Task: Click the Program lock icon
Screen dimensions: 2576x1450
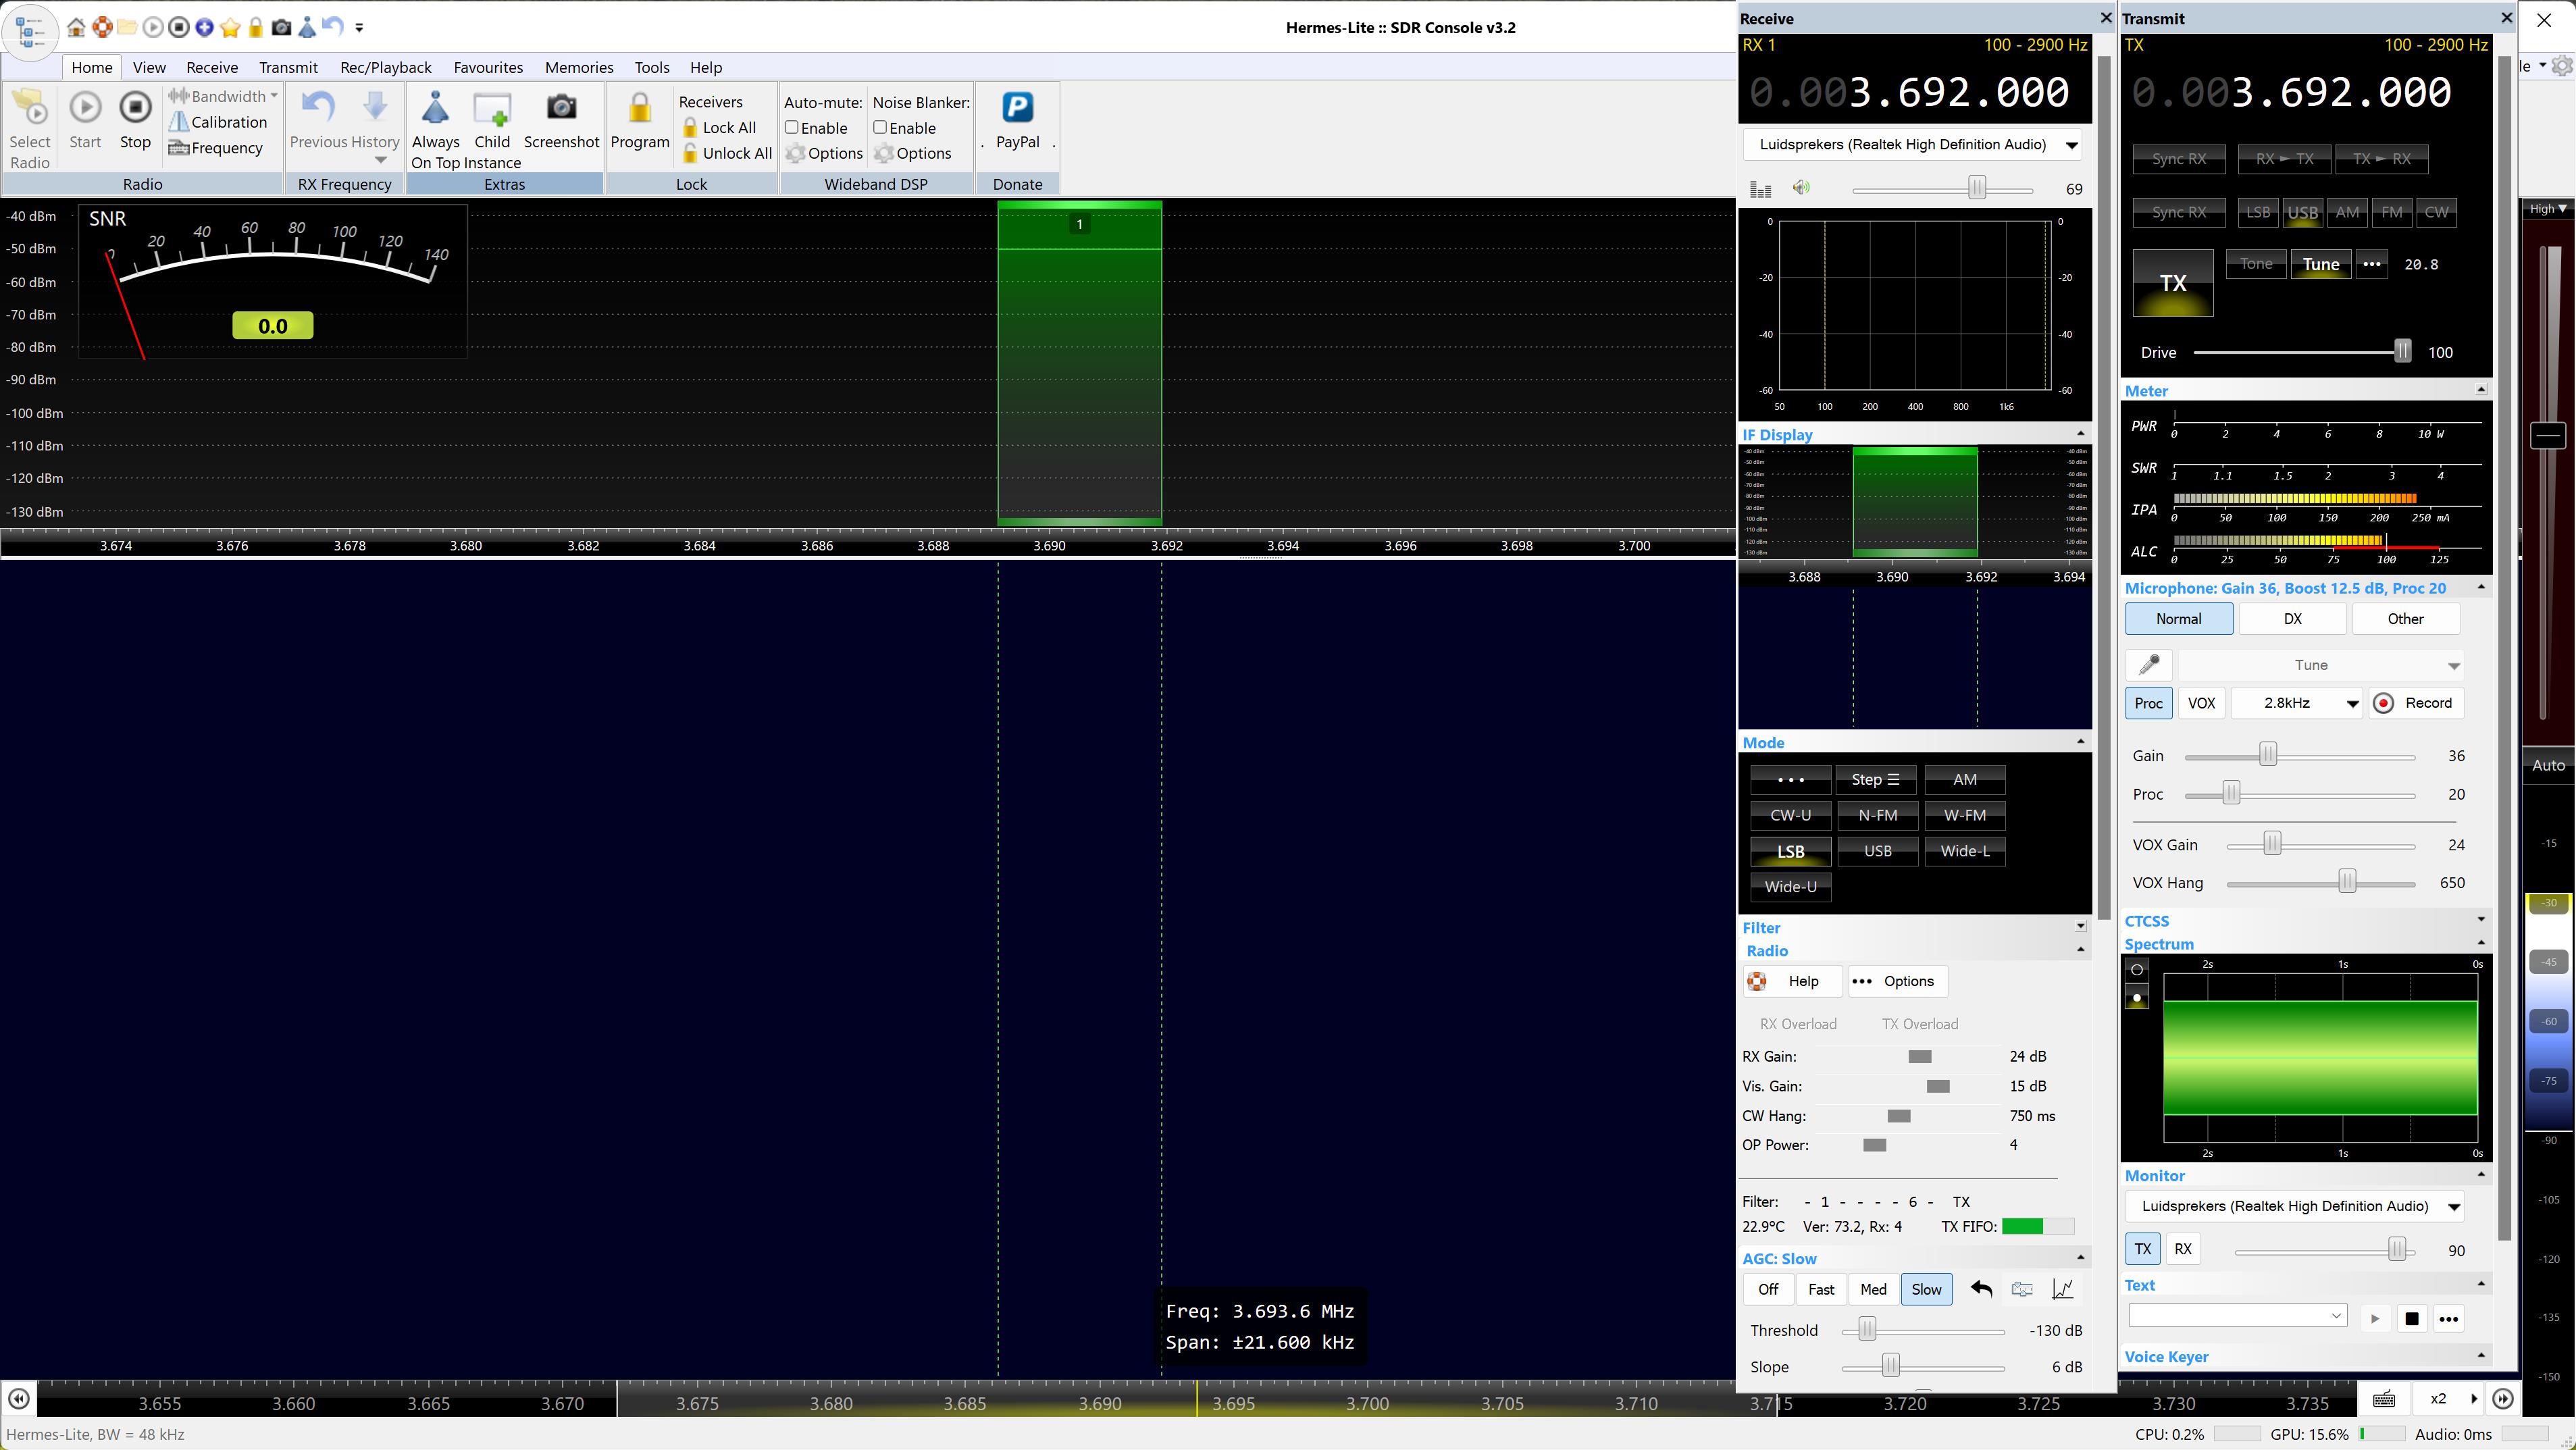Action: click(x=640, y=108)
